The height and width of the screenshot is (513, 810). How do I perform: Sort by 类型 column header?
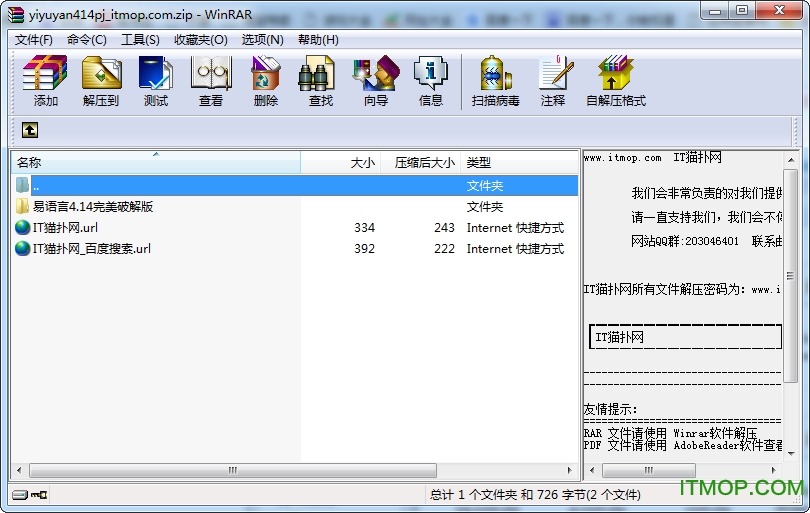[x=519, y=163]
